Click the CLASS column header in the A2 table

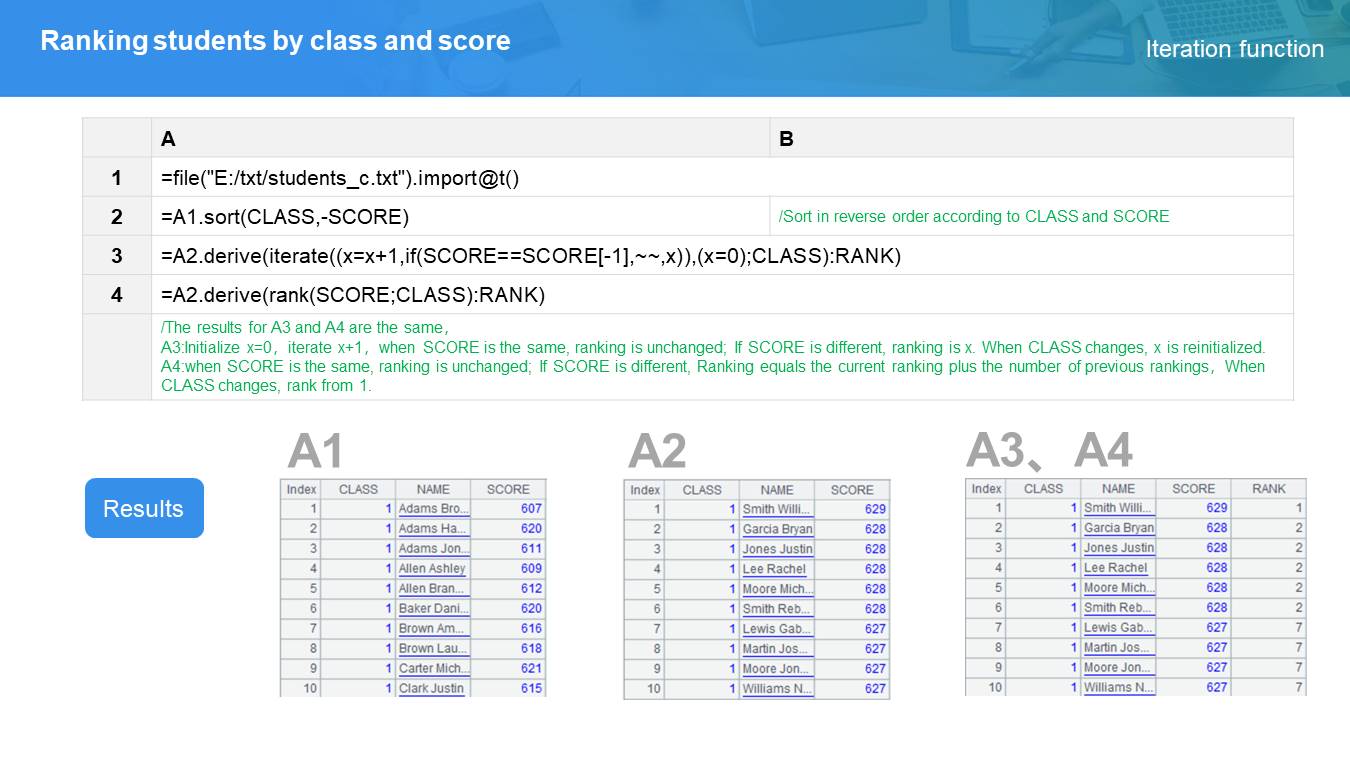tap(702, 490)
